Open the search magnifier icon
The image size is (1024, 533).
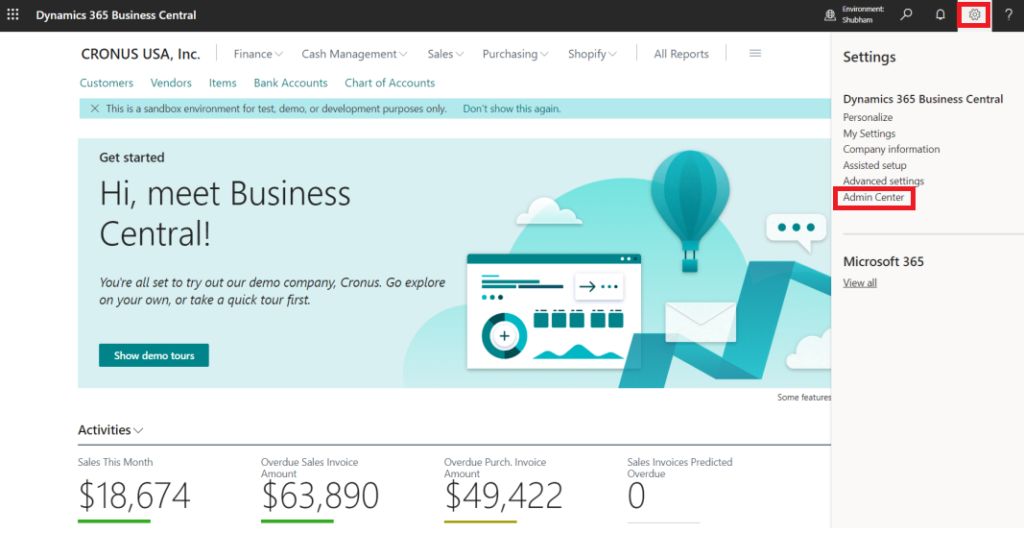tap(906, 14)
